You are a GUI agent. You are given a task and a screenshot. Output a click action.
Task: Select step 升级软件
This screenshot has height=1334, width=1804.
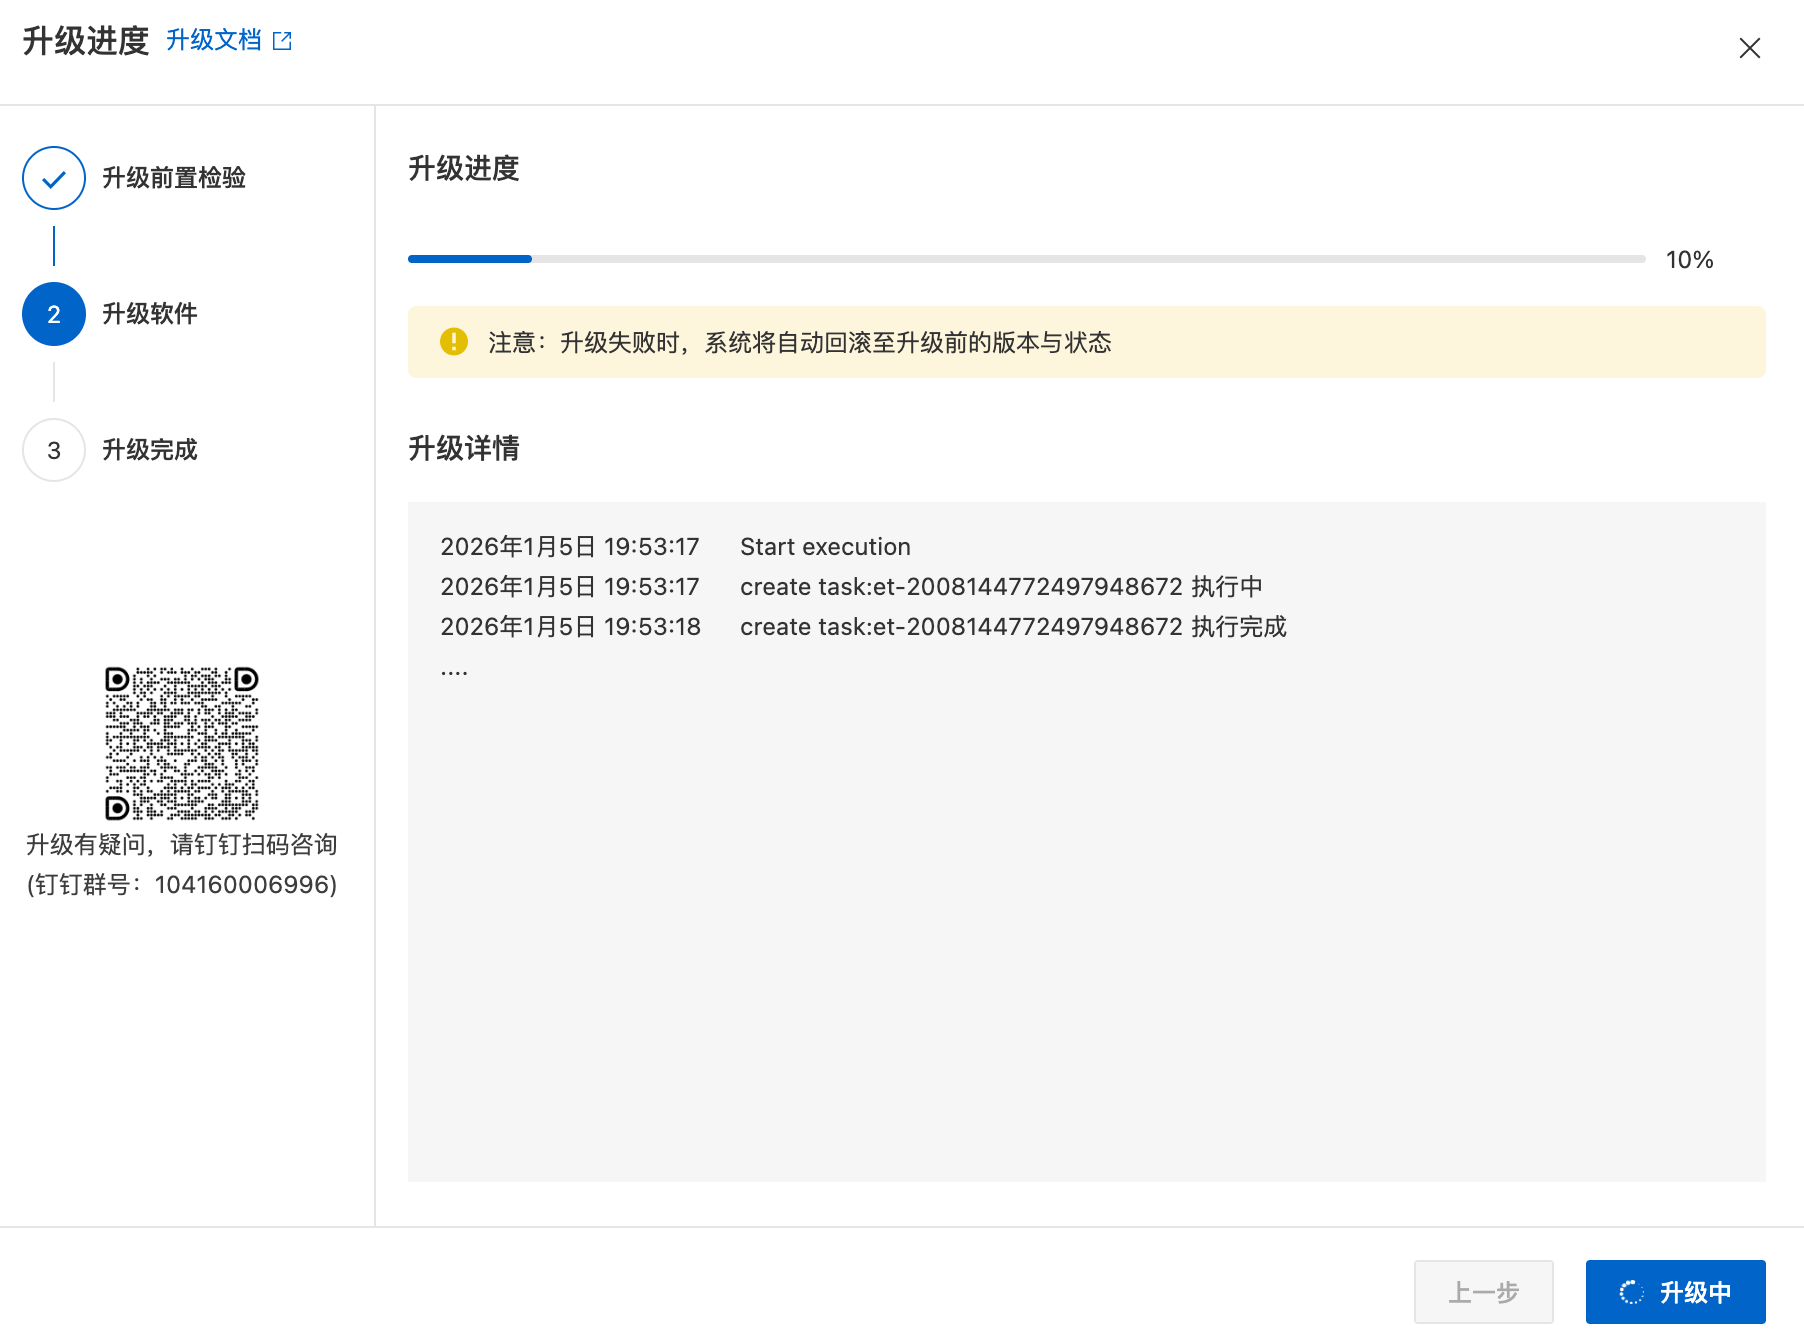pyautogui.click(x=150, y=314)
